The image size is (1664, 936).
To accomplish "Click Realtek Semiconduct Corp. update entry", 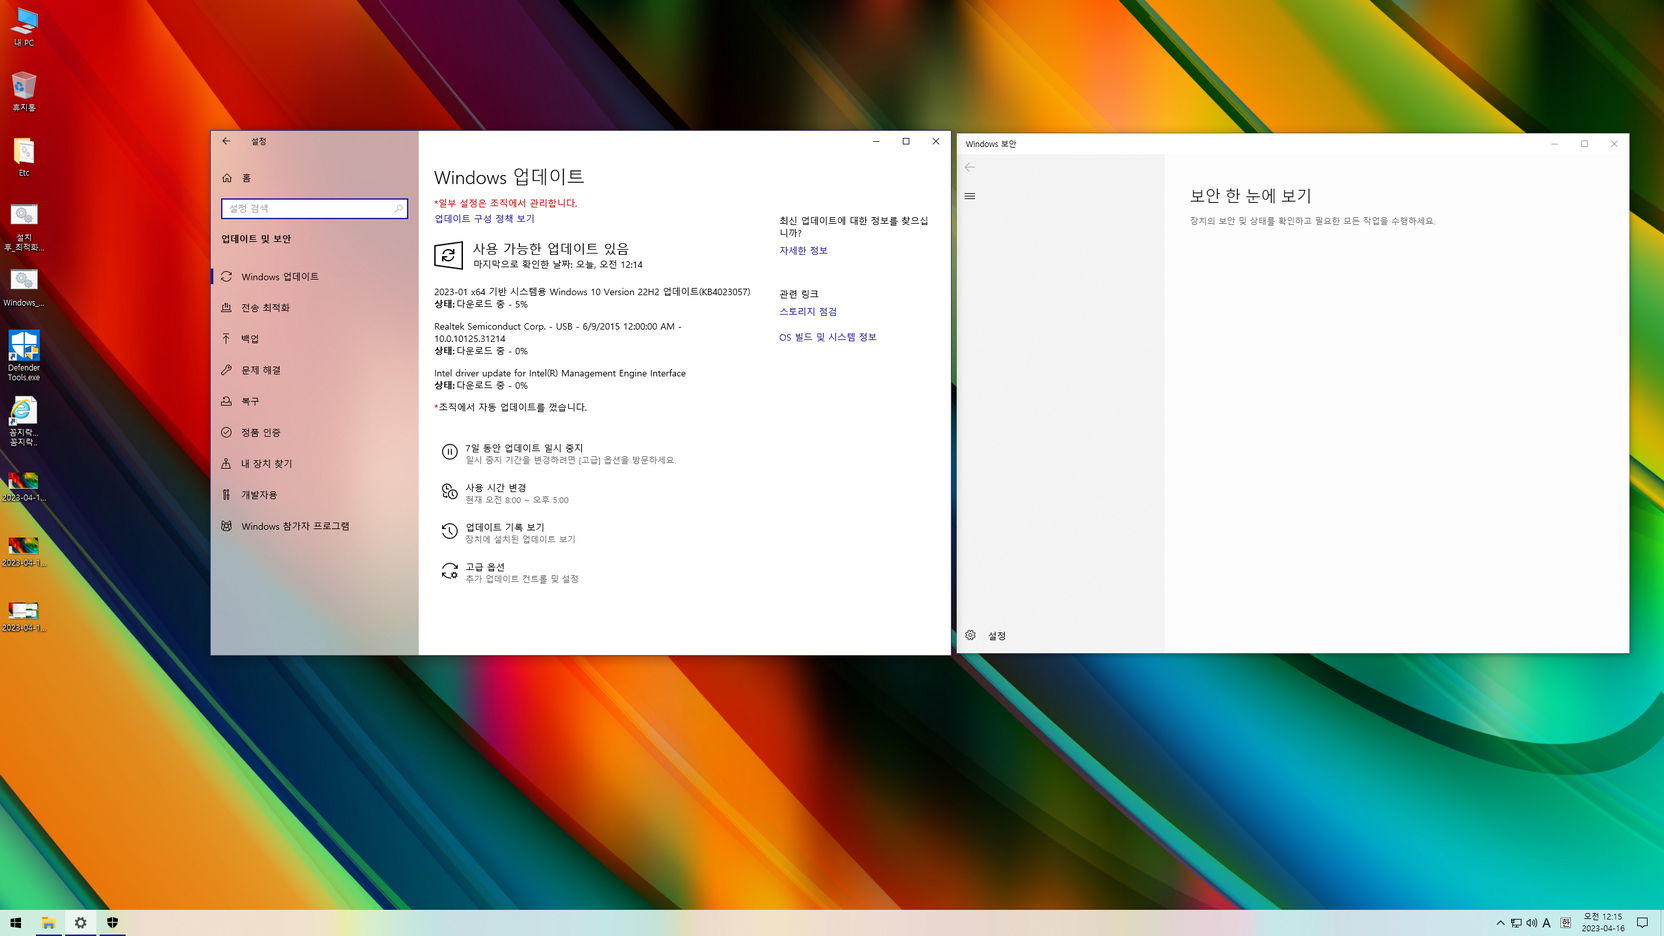I will tap(557, 332).
